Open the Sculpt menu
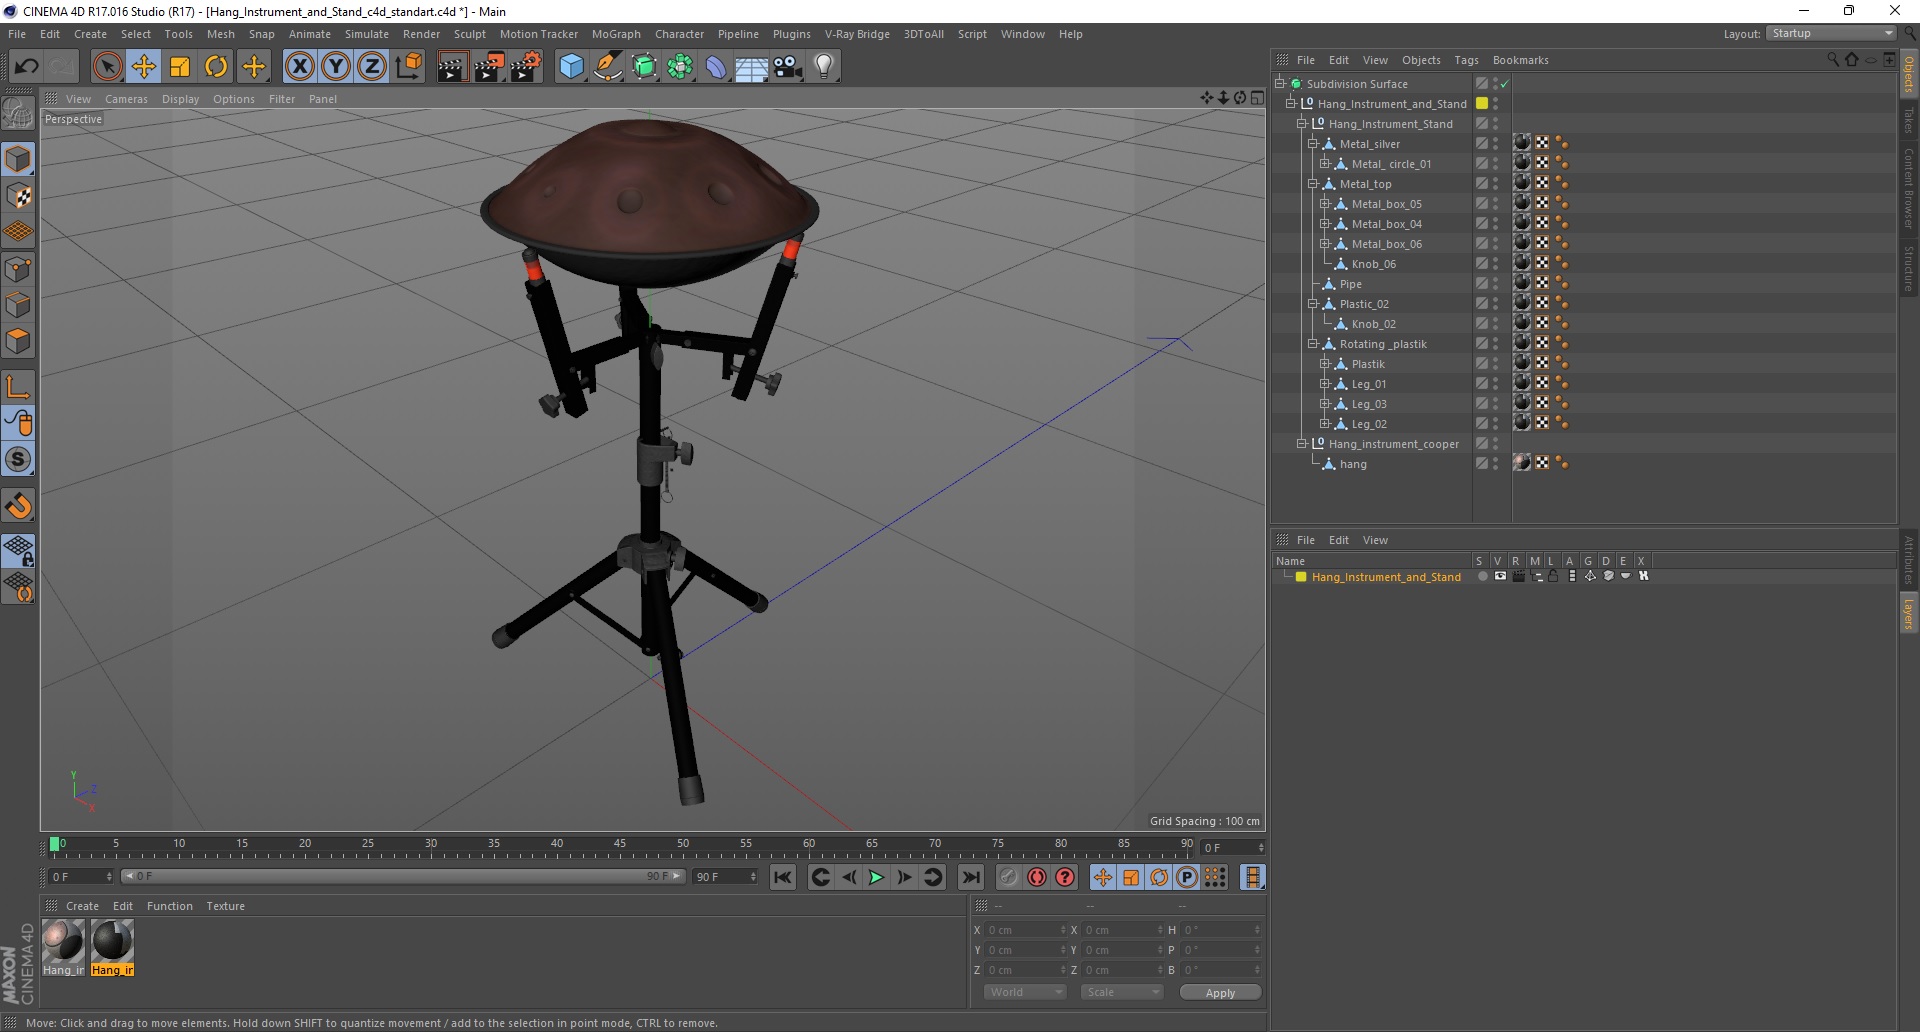 (x=469, y=34)
